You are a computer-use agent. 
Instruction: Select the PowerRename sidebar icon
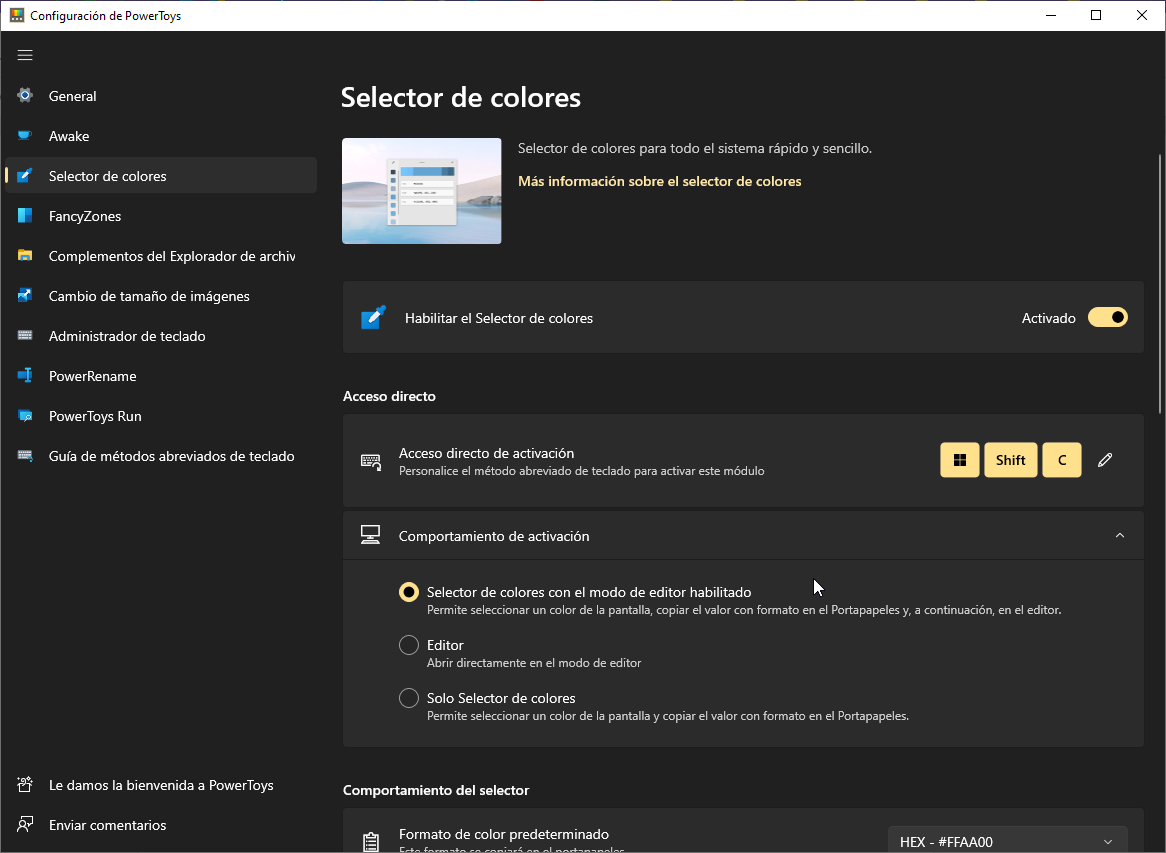(x=26, y=375)
